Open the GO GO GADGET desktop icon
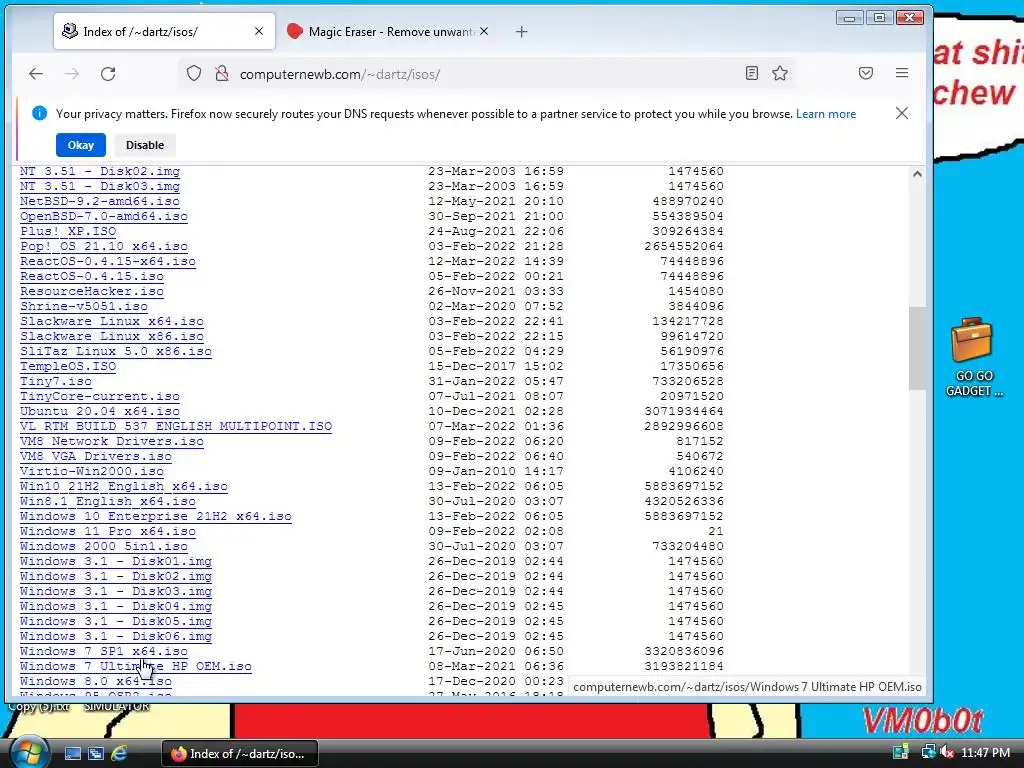The image size is (1024, 768). [973, 357]
